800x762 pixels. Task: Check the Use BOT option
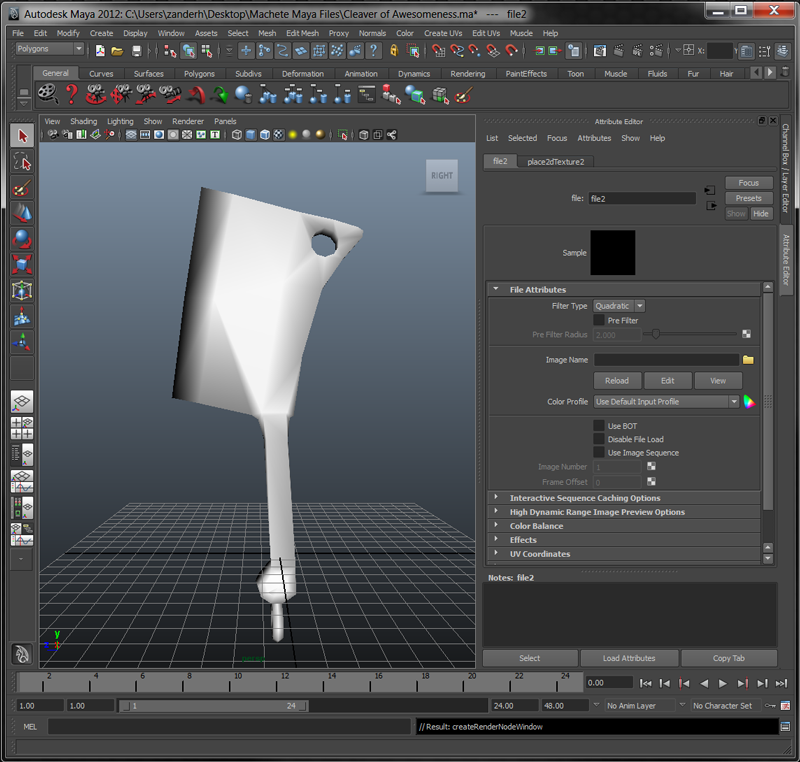599,426
